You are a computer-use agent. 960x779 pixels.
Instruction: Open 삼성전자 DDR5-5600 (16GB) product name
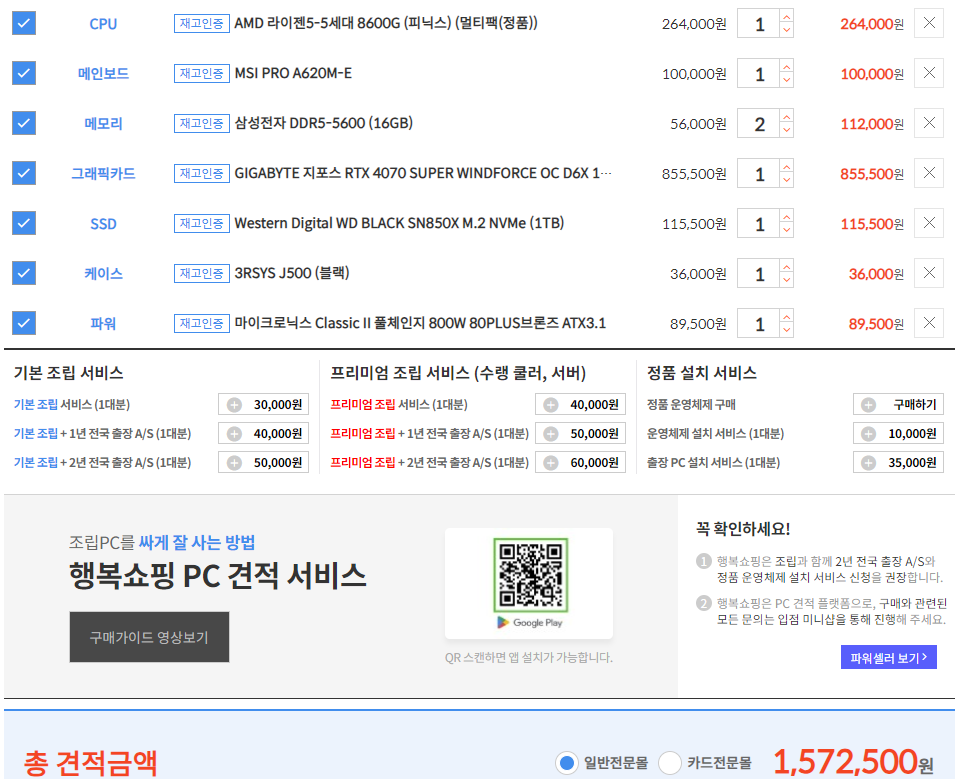click(x=323, y=123)
